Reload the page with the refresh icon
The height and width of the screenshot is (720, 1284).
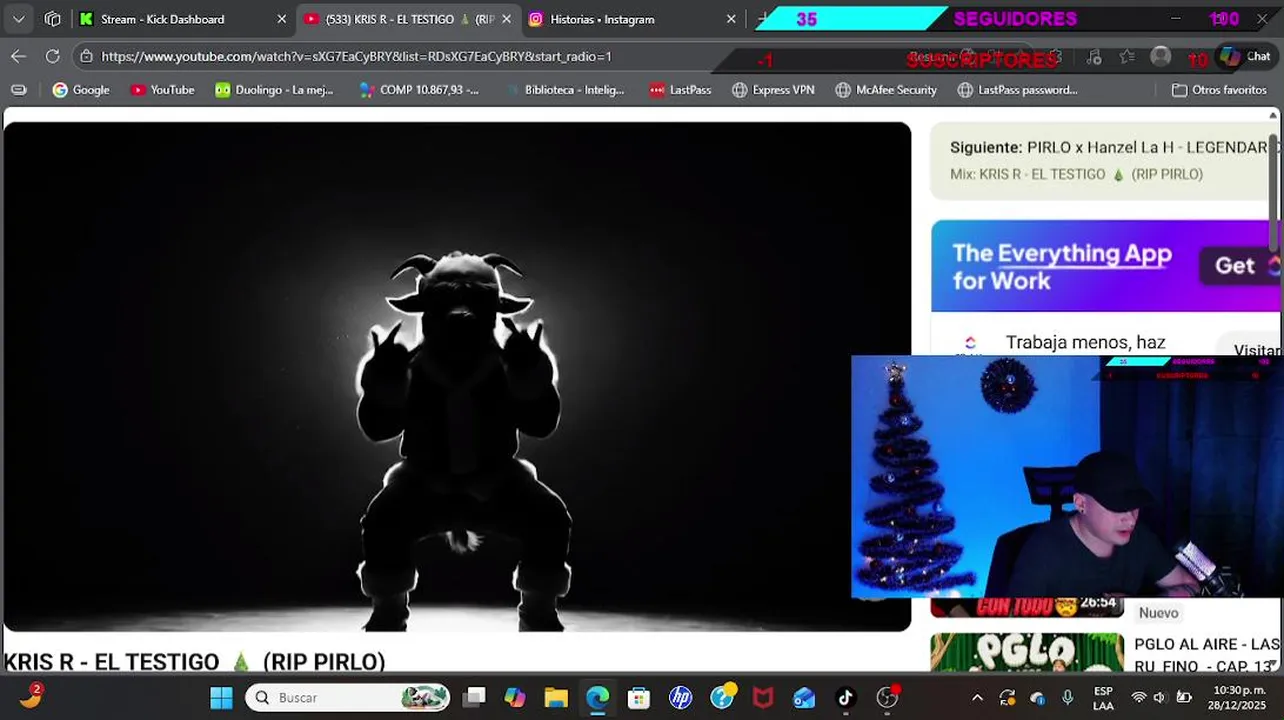point(53,57)
